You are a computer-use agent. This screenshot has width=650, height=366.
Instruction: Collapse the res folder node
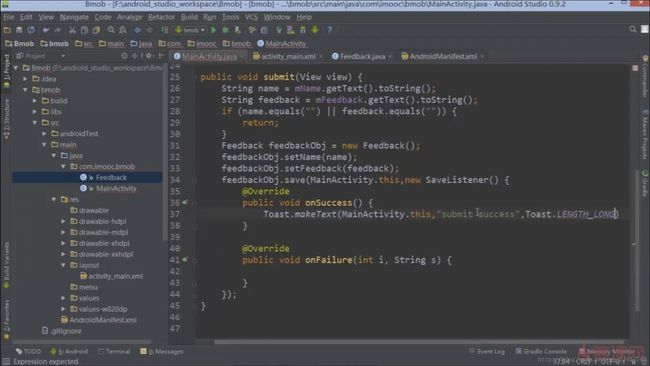54,199
